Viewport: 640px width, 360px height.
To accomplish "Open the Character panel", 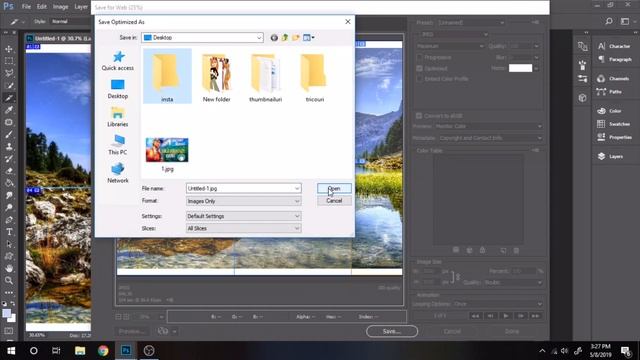I will click(615, 46).
